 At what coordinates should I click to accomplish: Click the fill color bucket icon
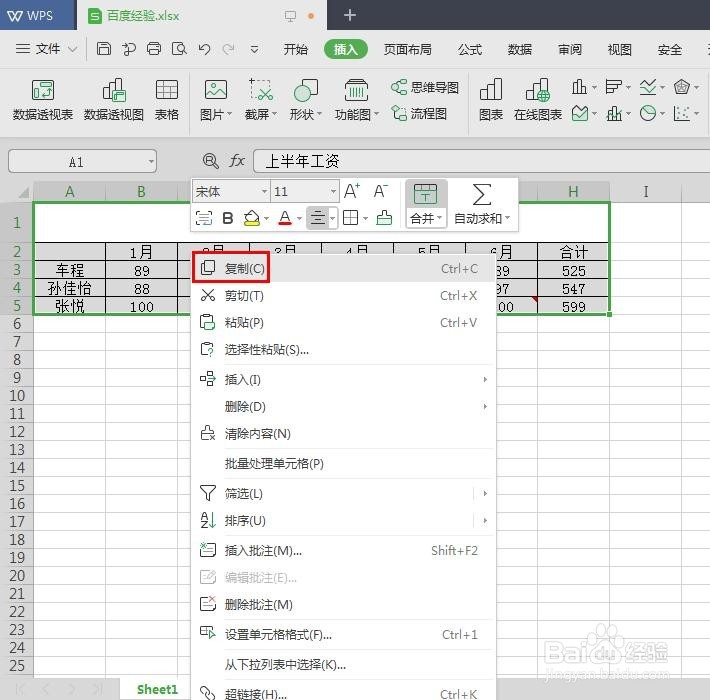click(252, 218)
